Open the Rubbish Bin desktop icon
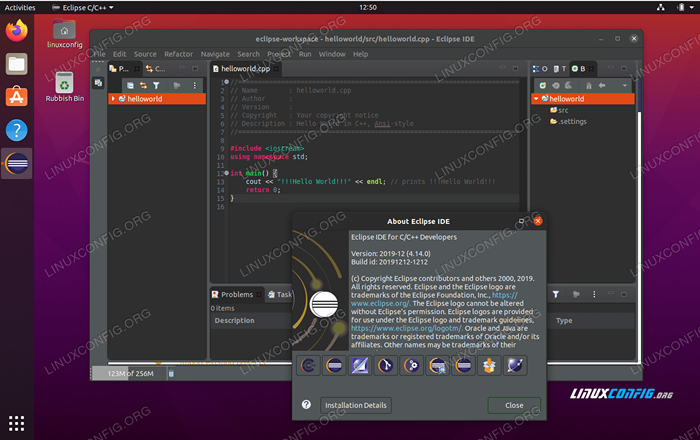700x440 pixels. (x=65, y=87)
